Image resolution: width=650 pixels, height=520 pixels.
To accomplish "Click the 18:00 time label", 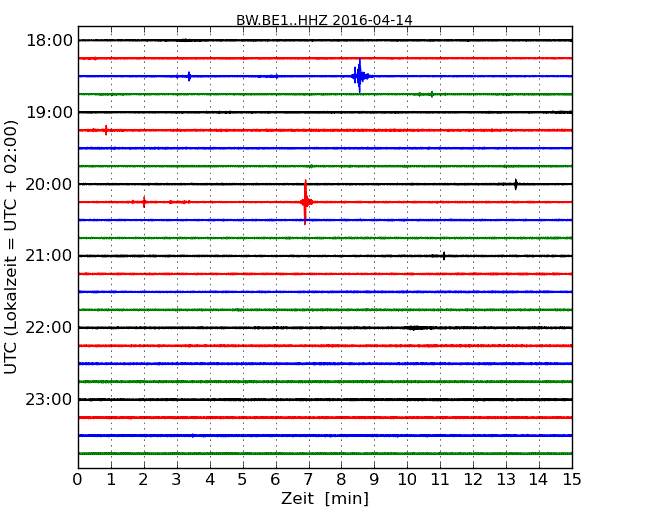I will point(49,41).
